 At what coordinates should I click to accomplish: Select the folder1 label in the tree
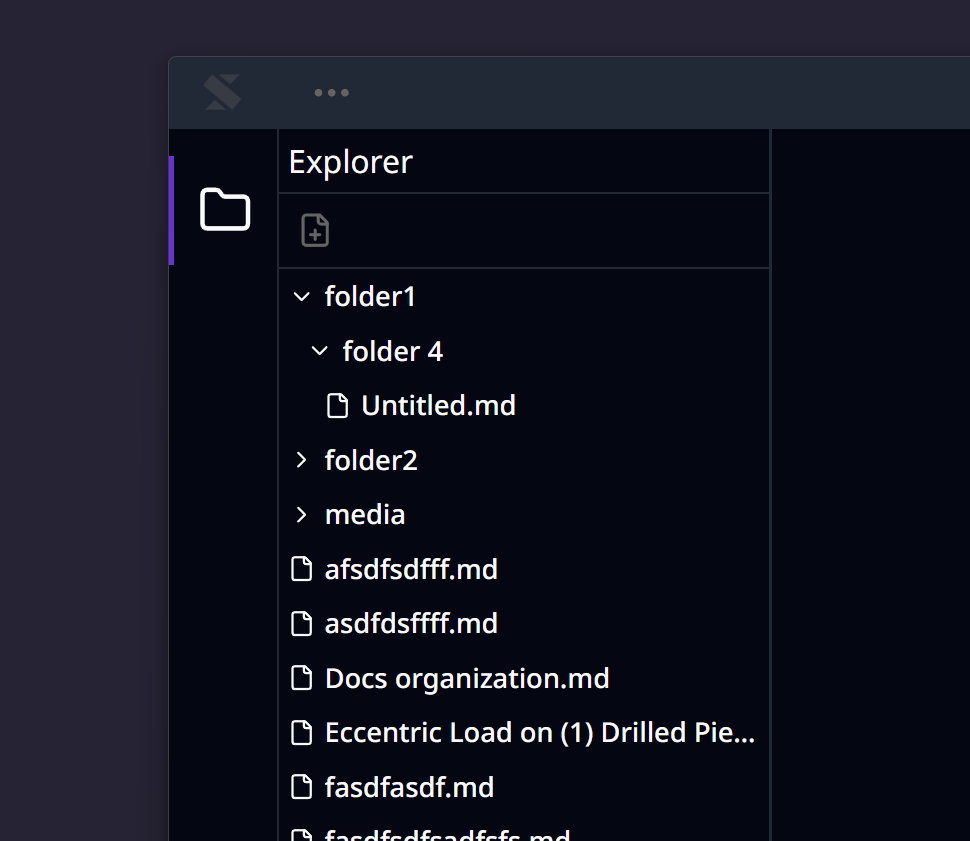point(370,296)
